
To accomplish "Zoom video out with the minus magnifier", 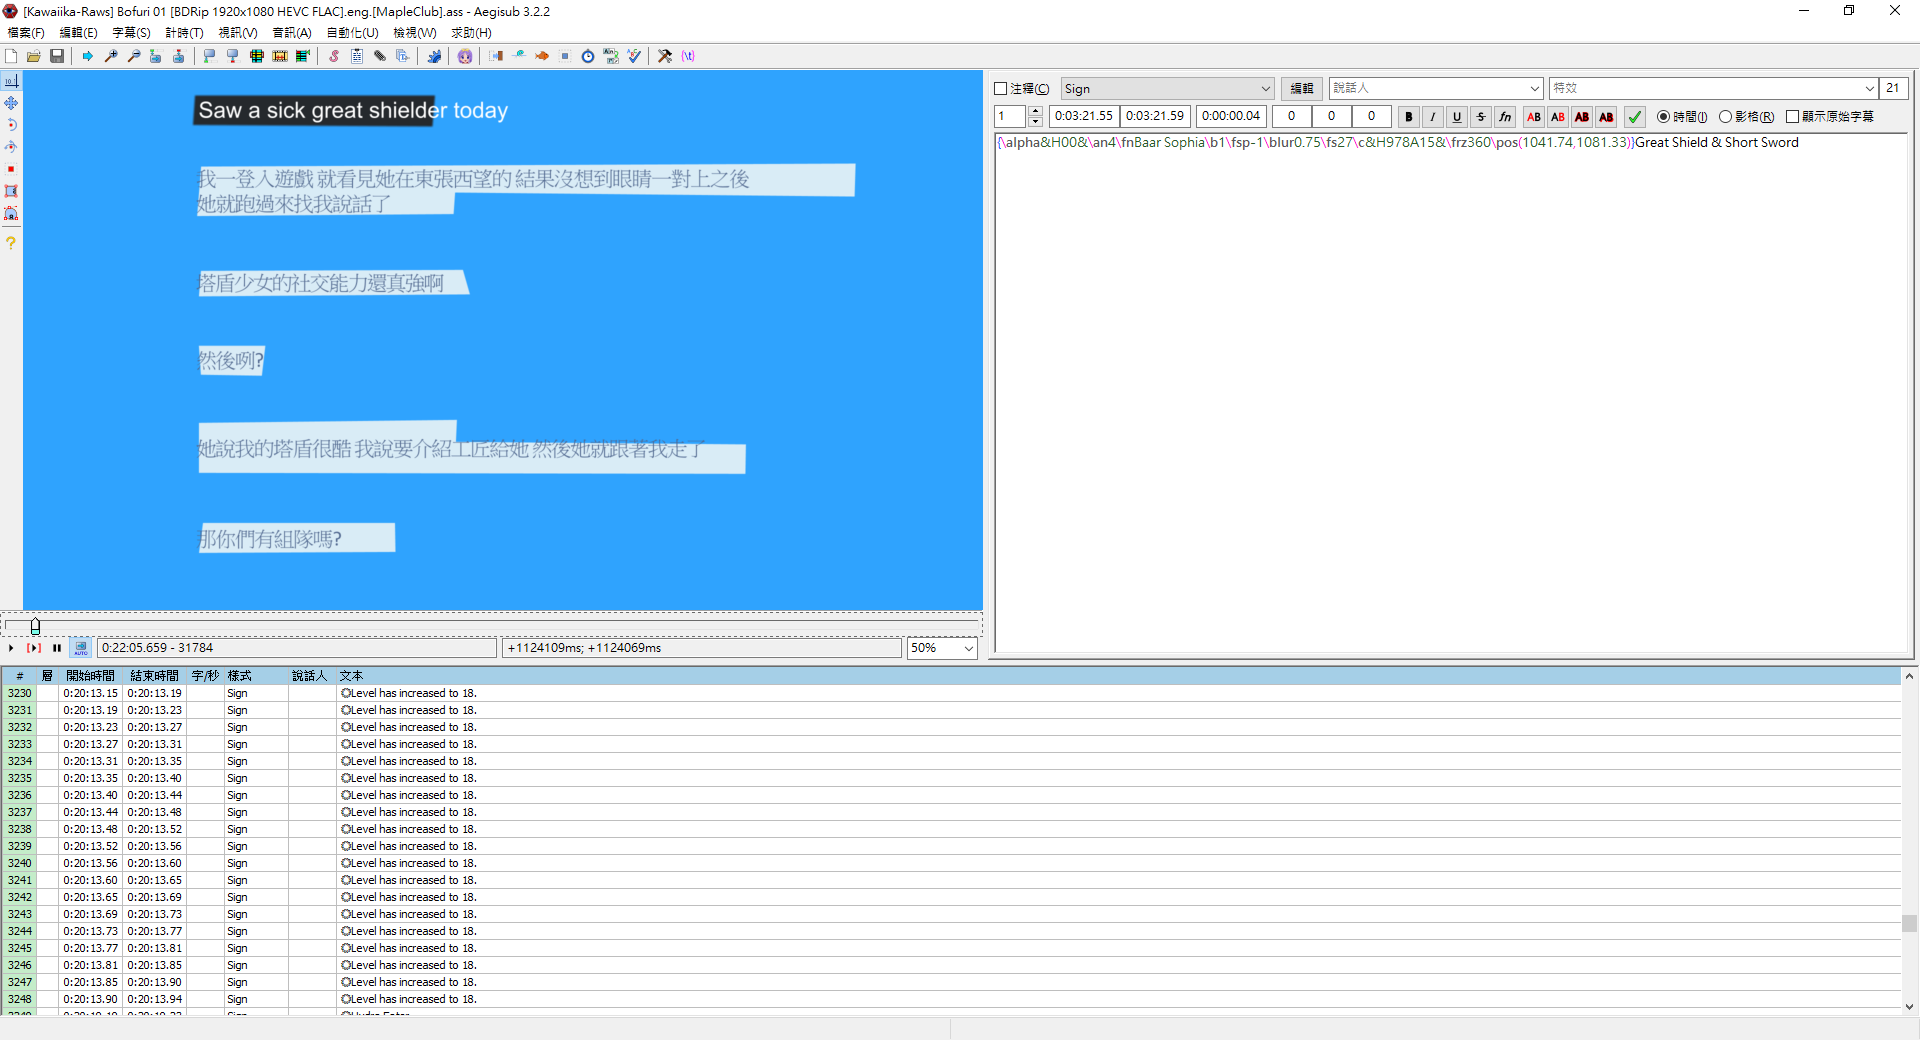I will click(134, 56).
